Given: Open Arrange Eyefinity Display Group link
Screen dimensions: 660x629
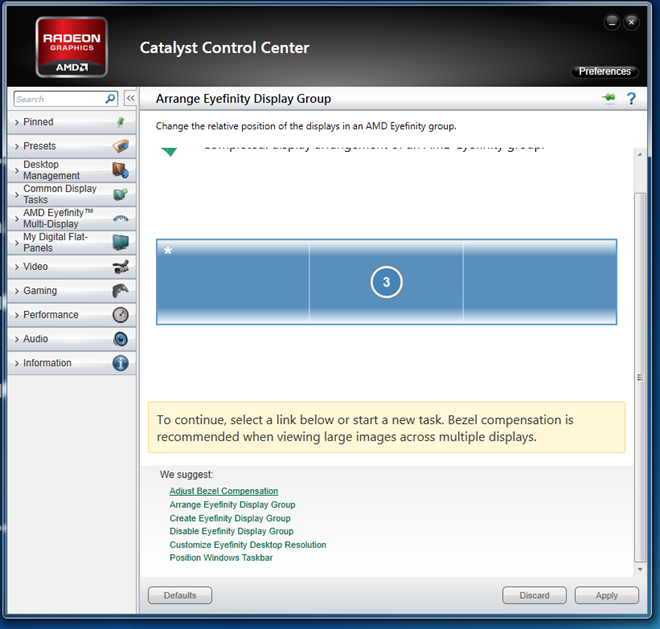Looking at the screenshot, I should 232,504.
